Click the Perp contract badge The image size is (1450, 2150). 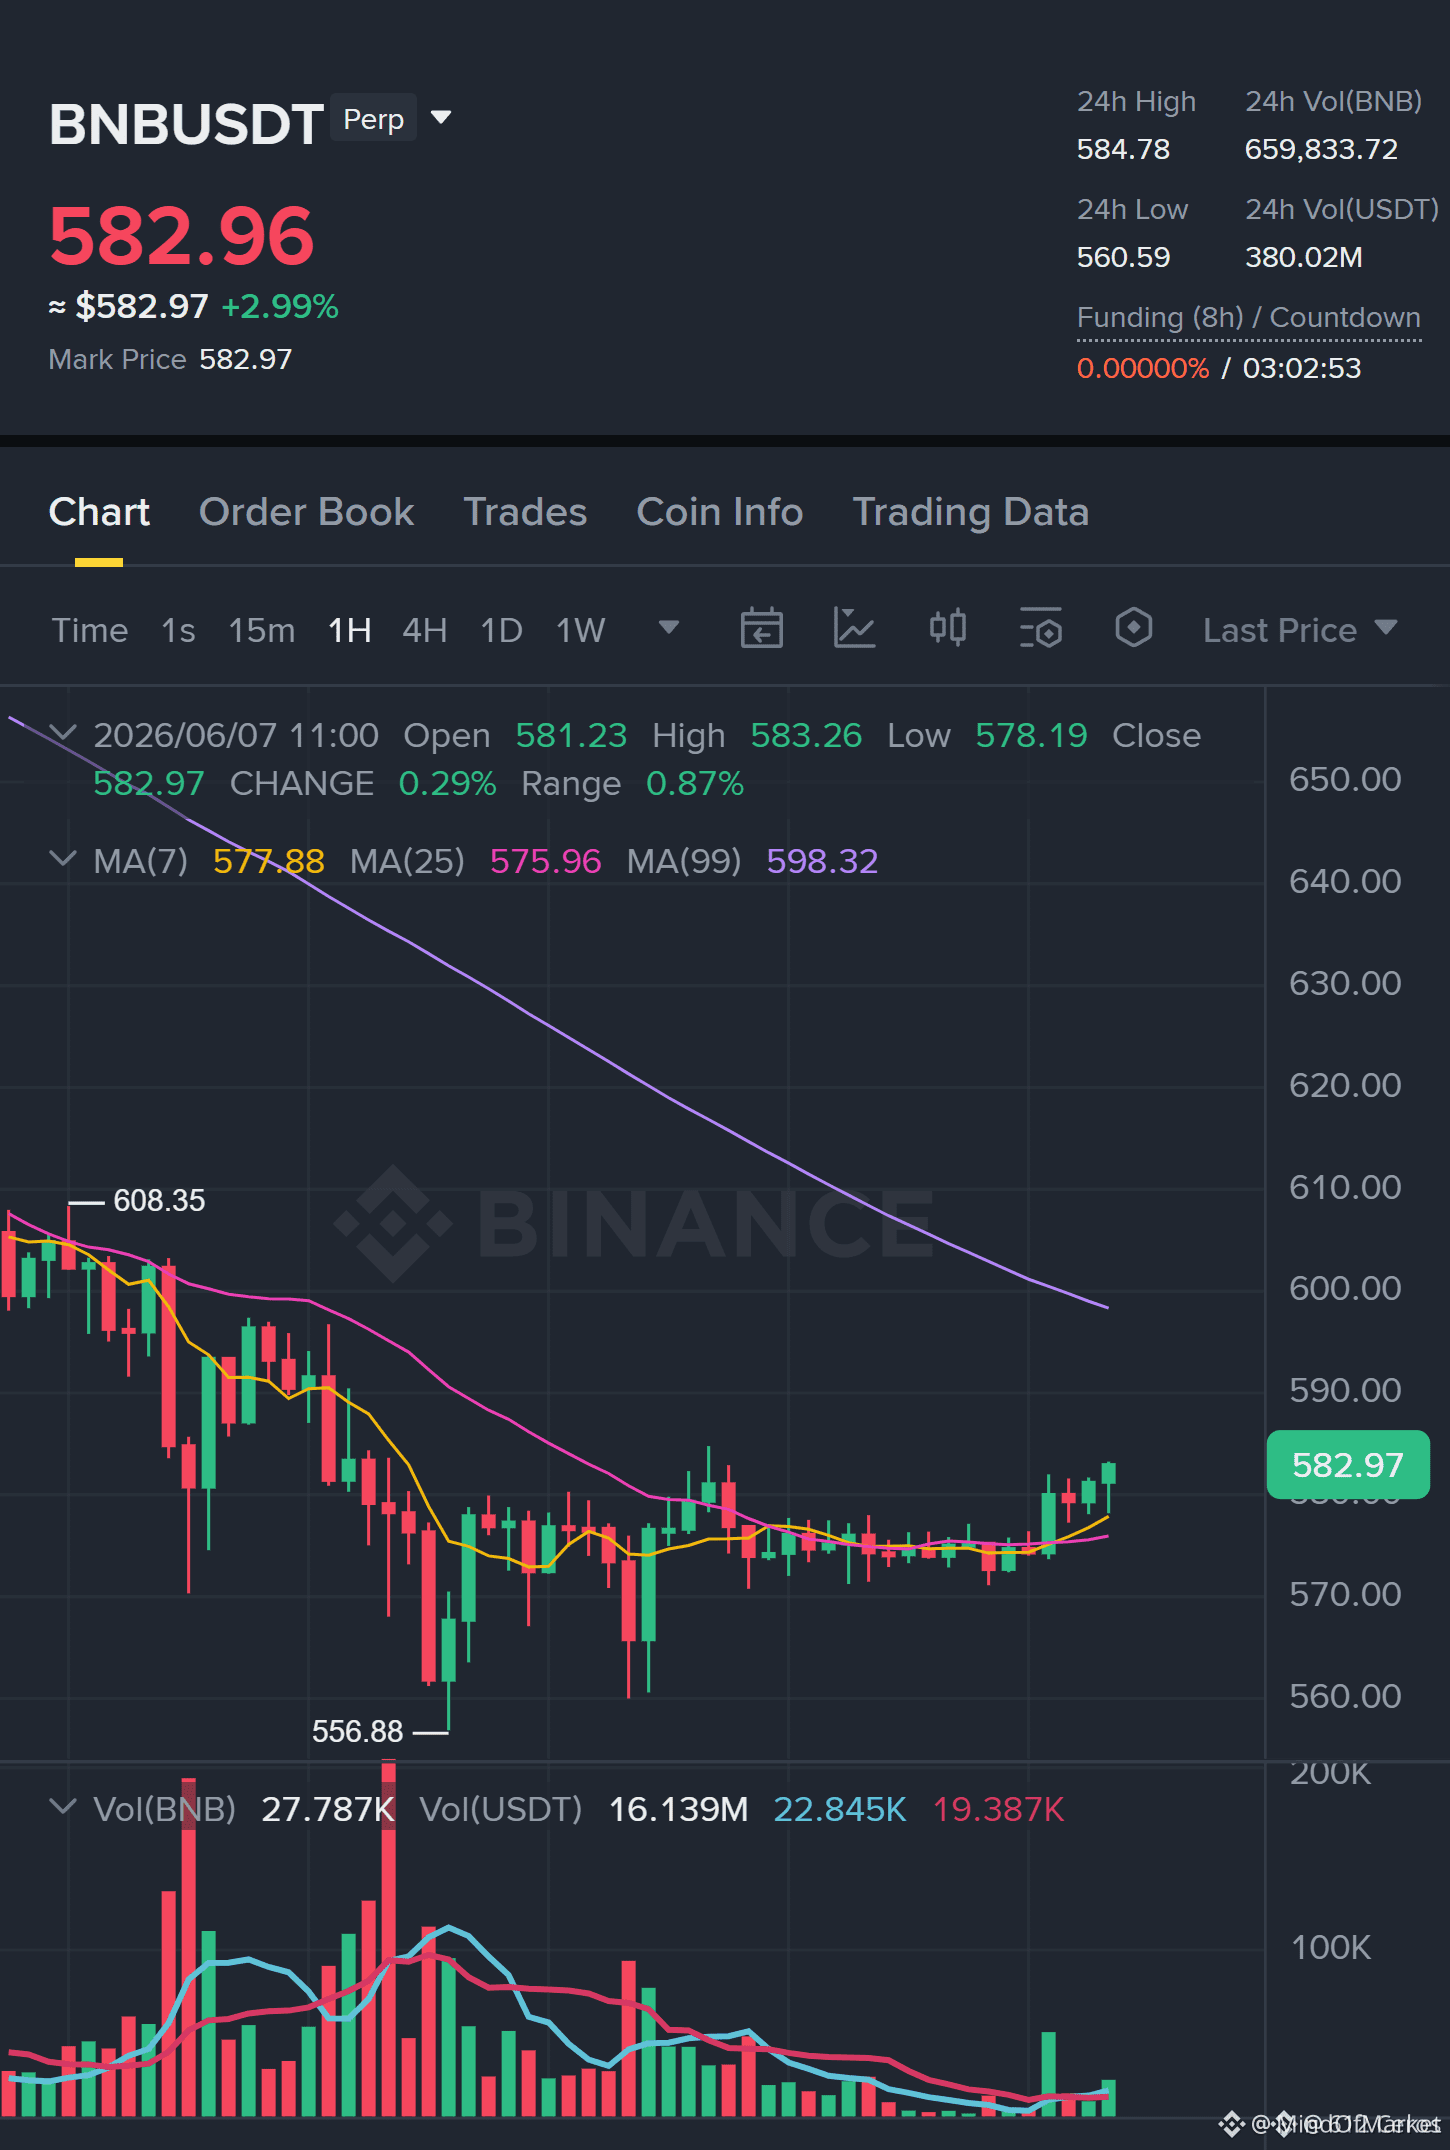(x=374, y=119)
